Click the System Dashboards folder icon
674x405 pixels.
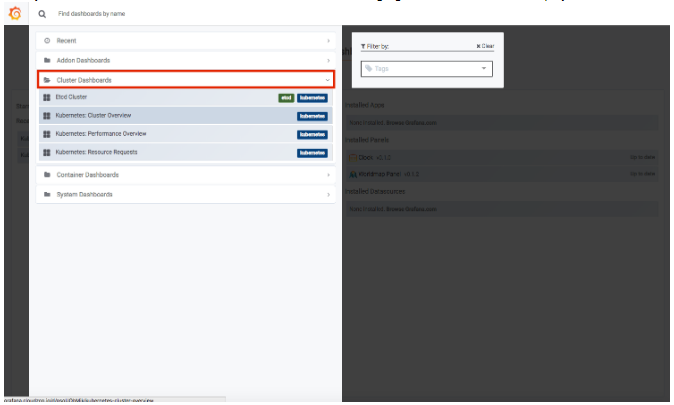pyautogui.click(x=47, y=194)
